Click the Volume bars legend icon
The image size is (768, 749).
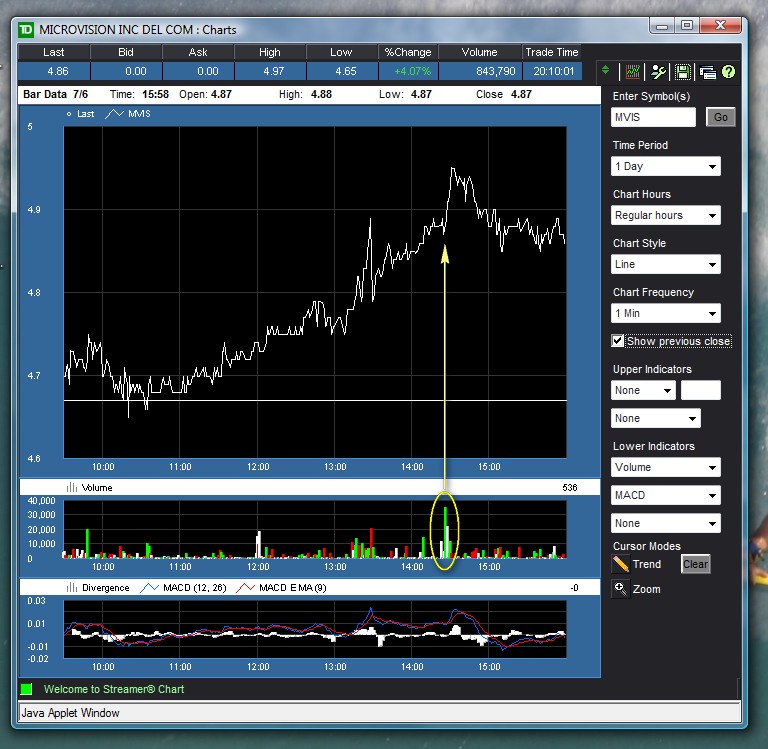72,487
